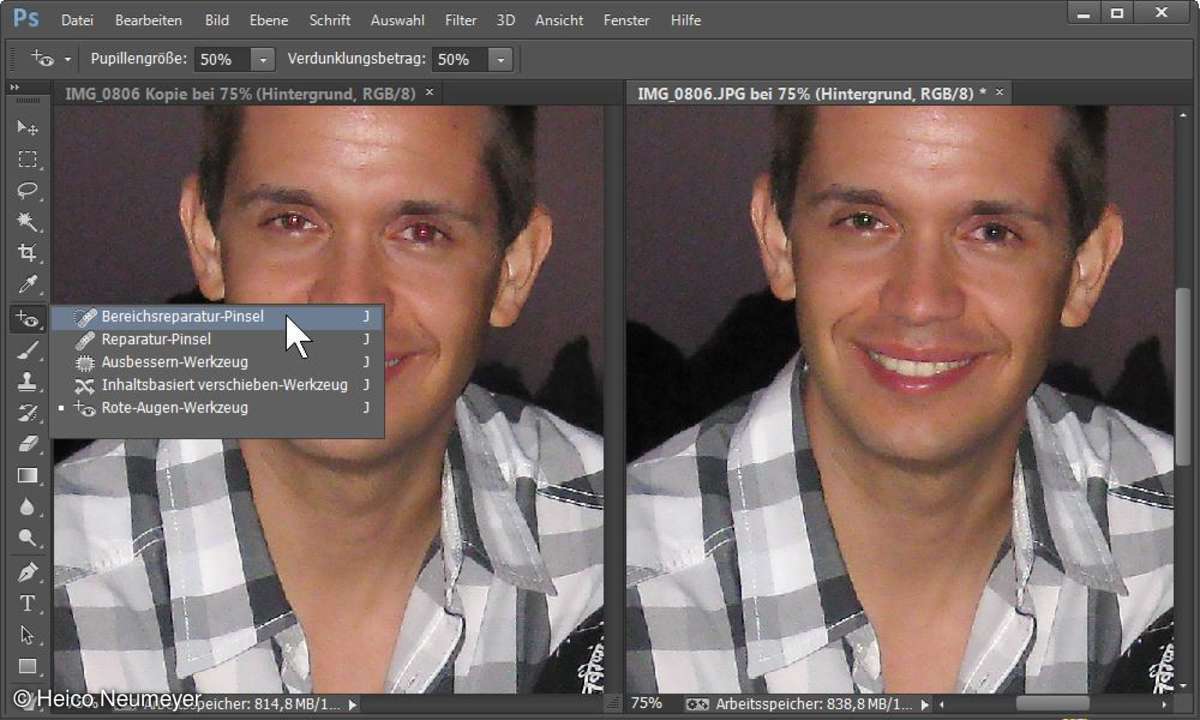The width and height of the screenshot is (1200, 720).
Task: Select the History Brush tool
Action: [x=28, y=412]
